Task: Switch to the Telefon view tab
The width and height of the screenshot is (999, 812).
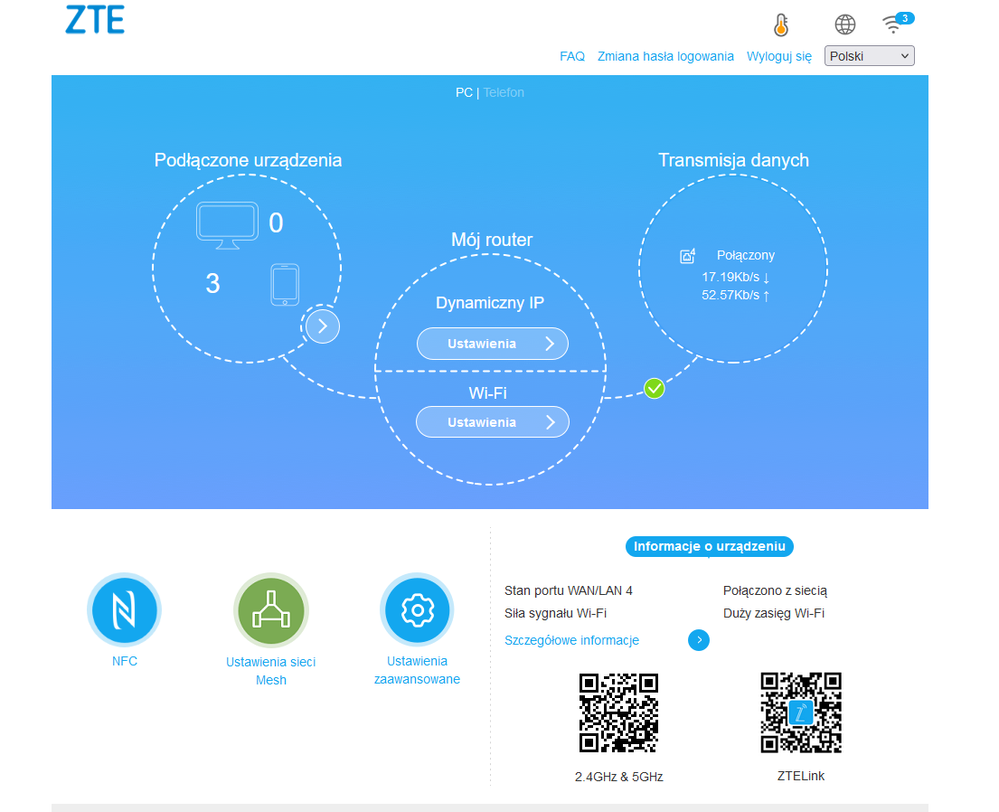Action: pos(503,92)
